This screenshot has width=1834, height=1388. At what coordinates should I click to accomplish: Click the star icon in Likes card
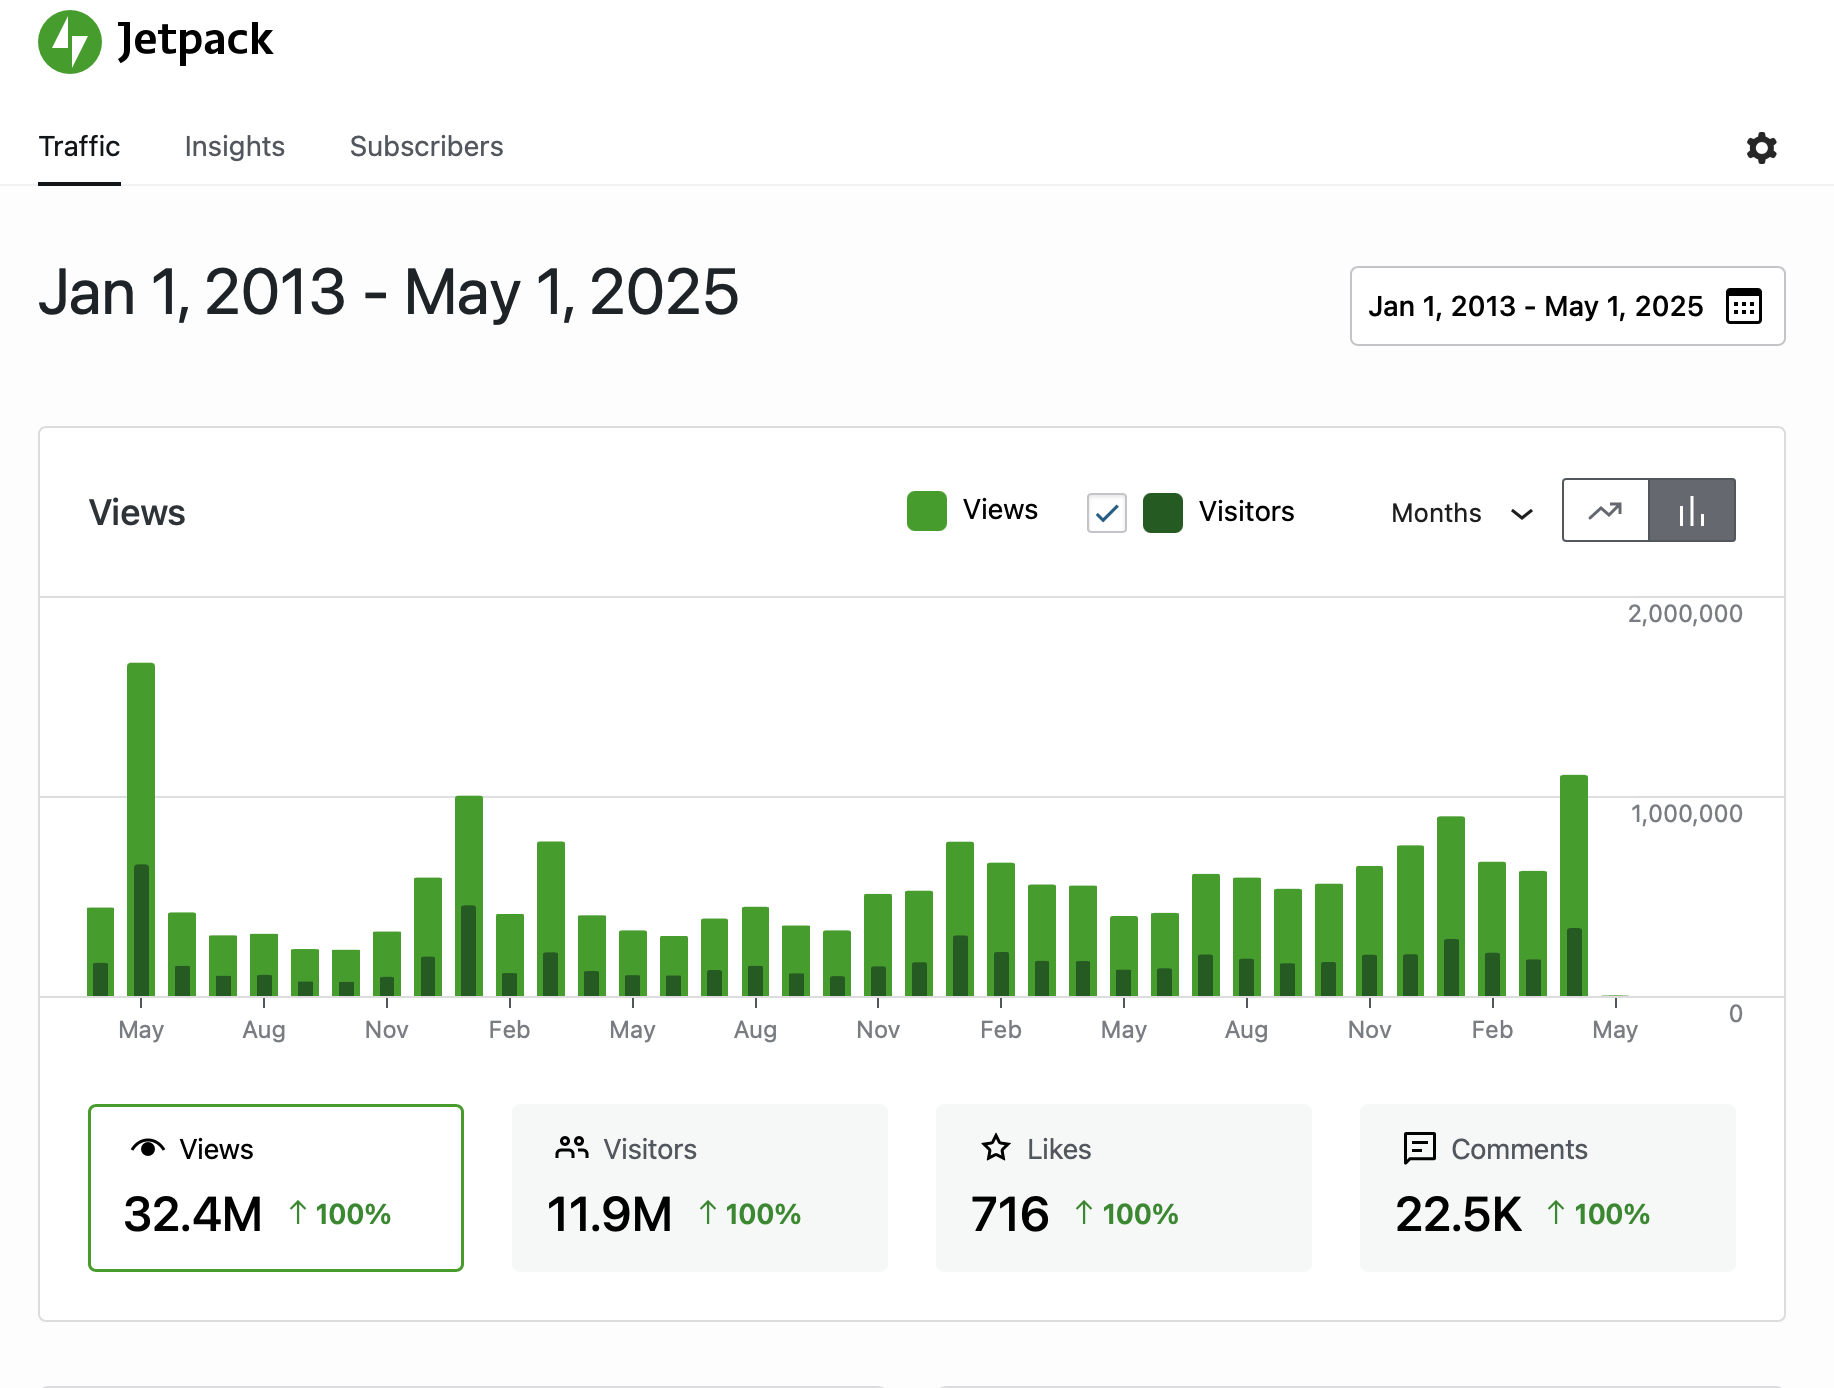[x=996, y=1148]
